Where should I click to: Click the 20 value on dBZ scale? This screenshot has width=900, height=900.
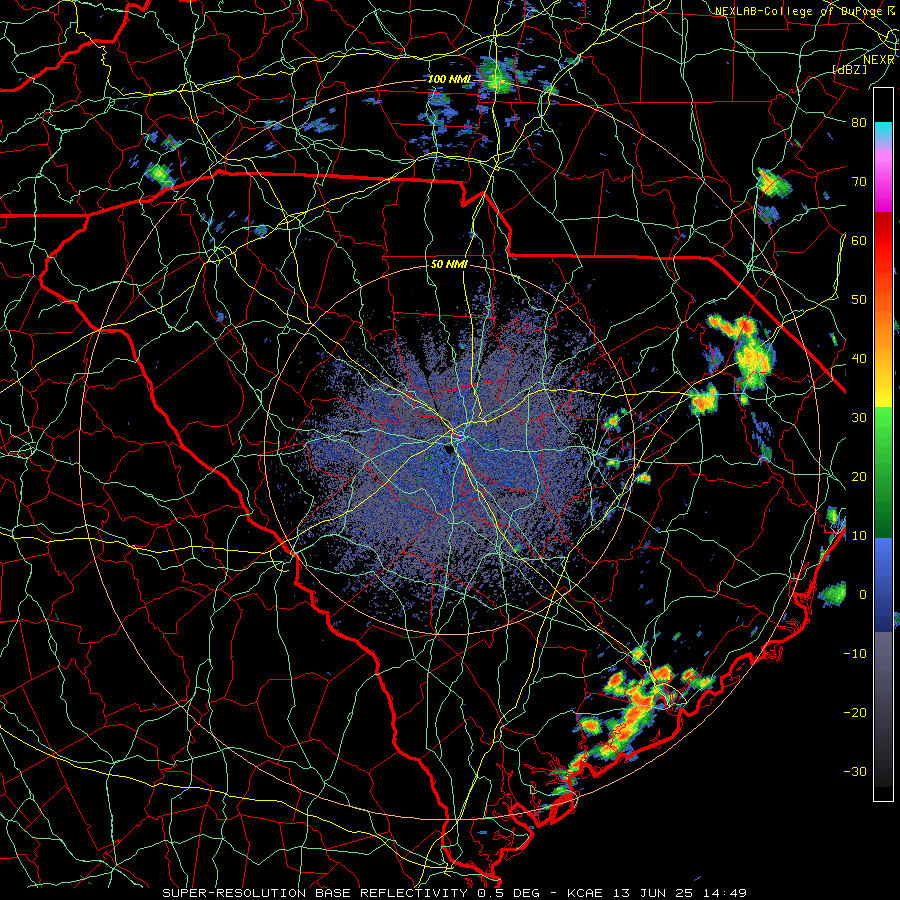pos(859,477)
